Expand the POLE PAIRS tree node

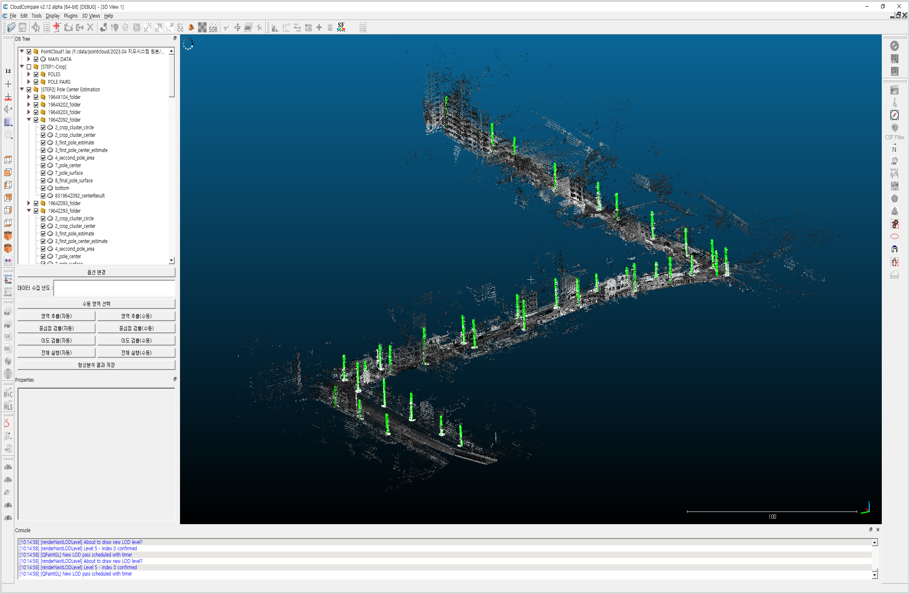click(29, 82)
